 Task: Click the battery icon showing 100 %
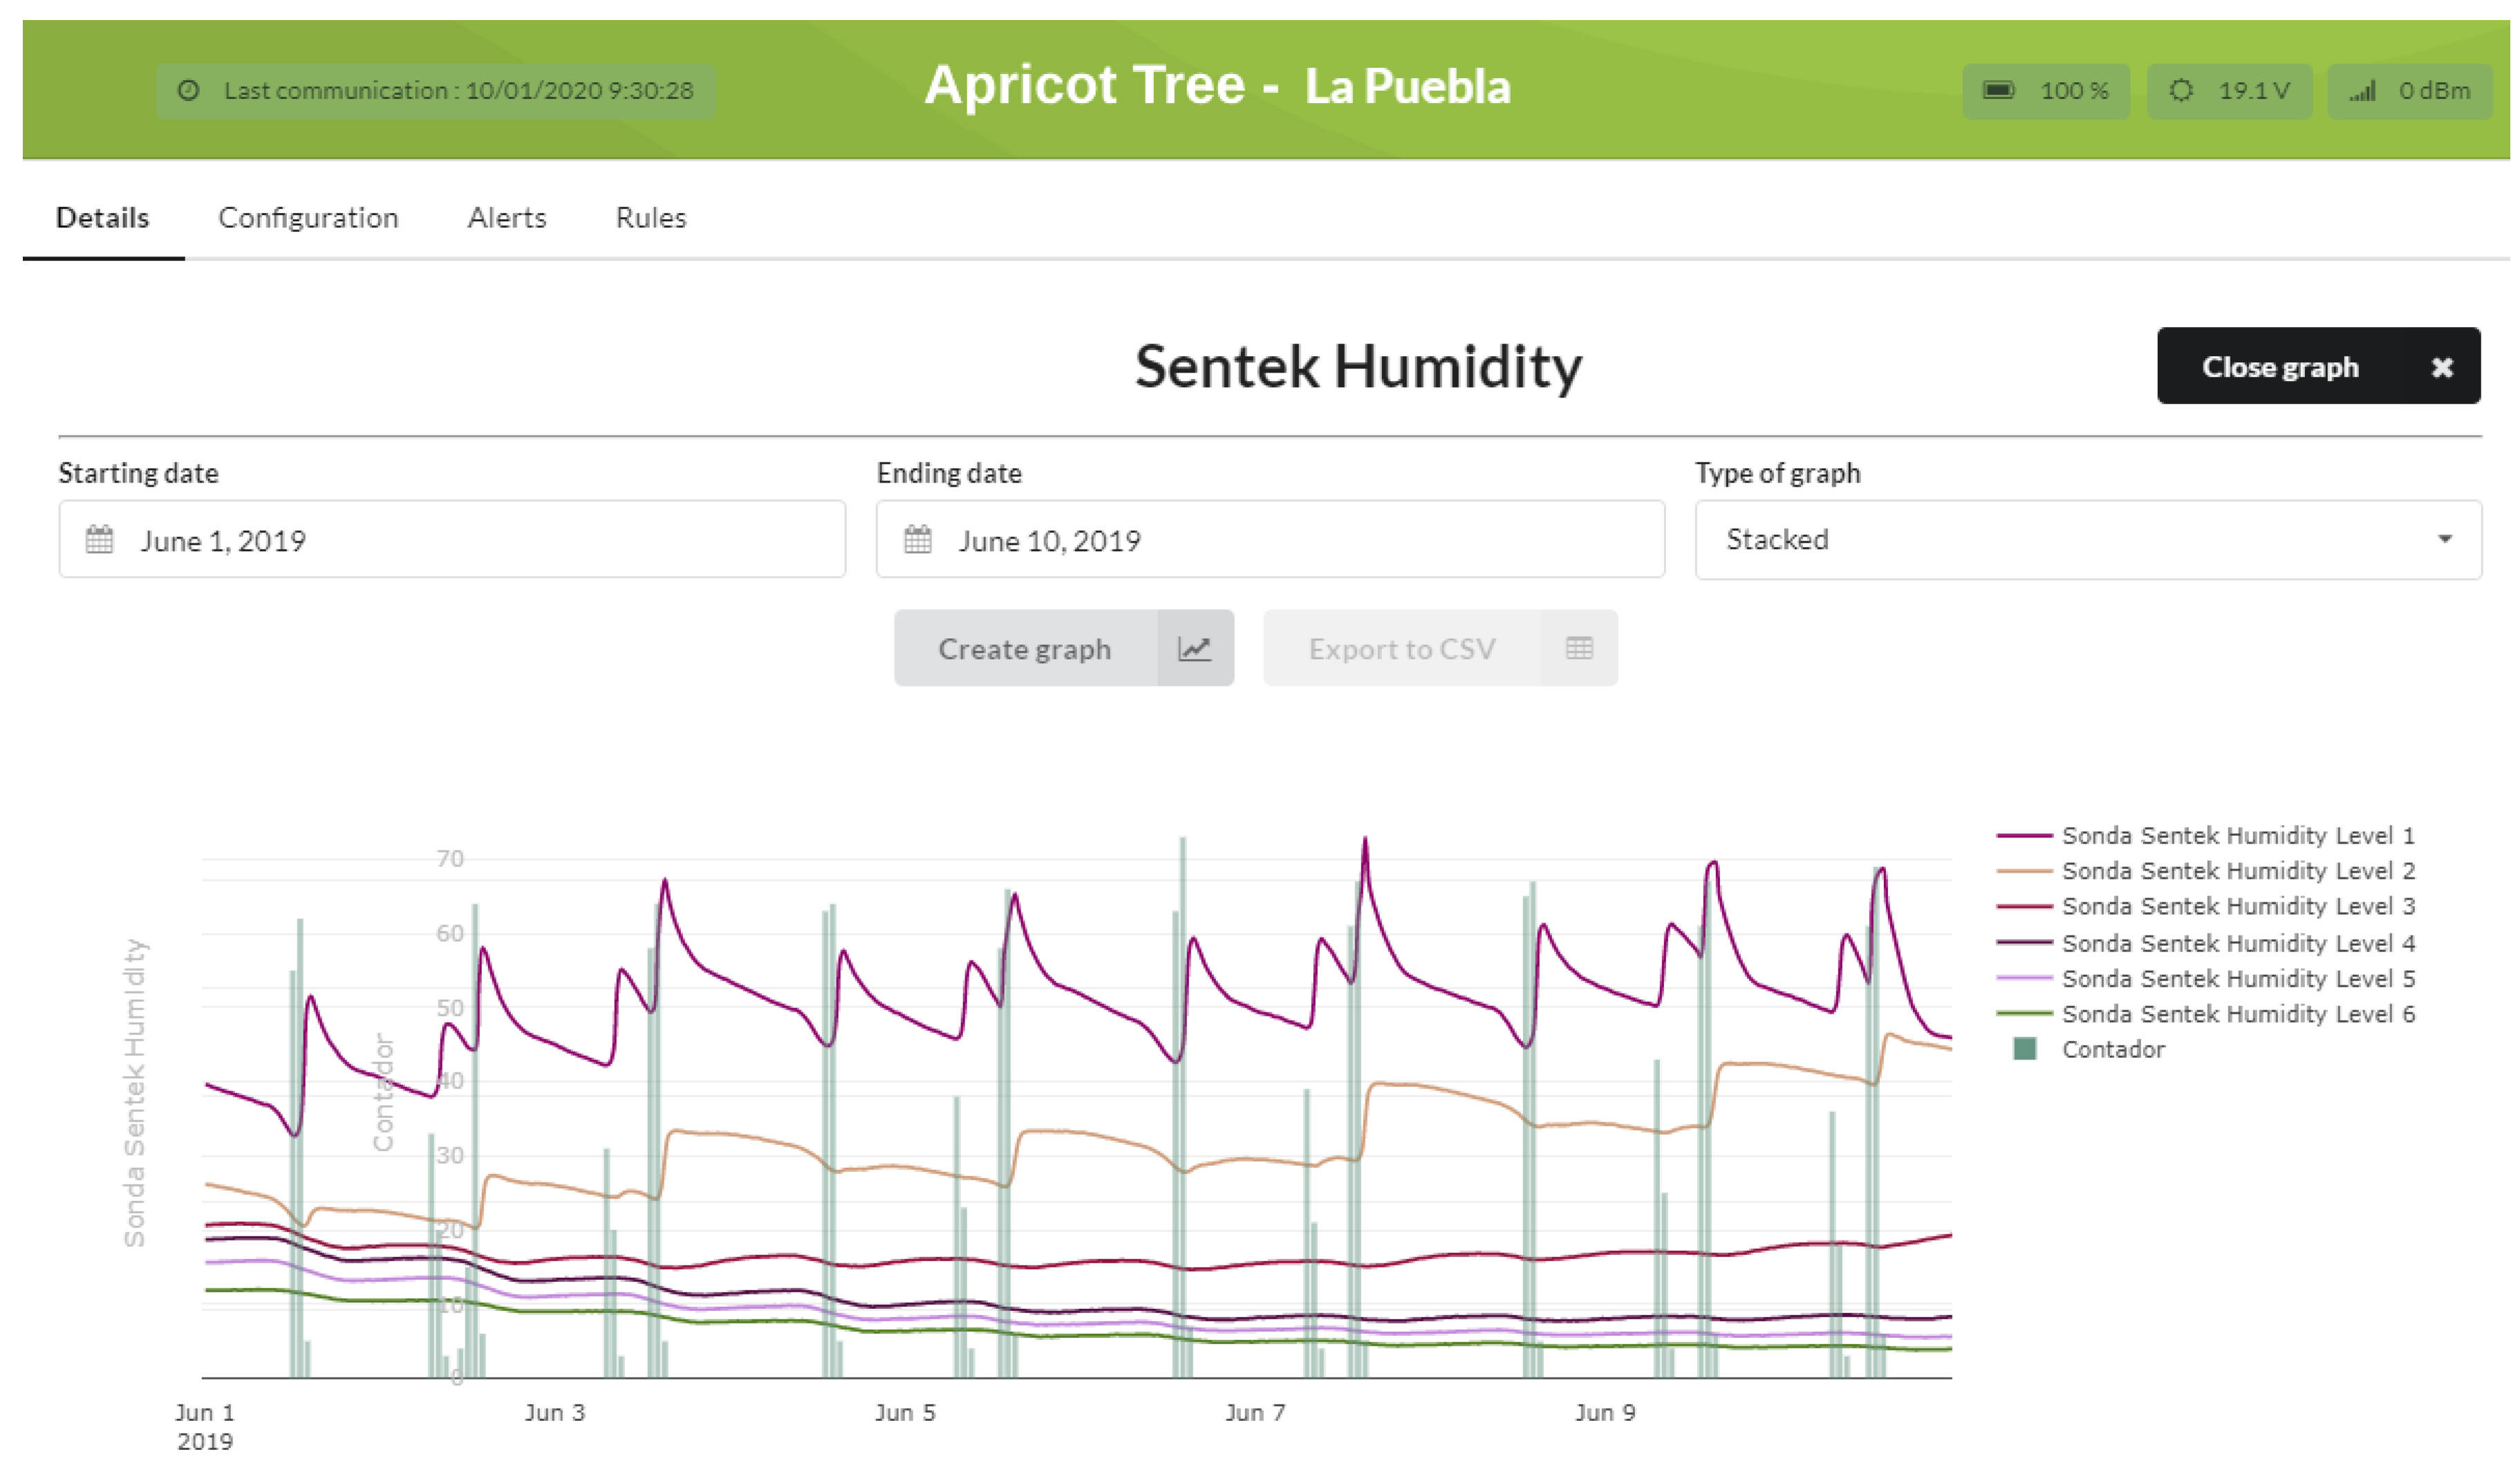[1998, 91]
